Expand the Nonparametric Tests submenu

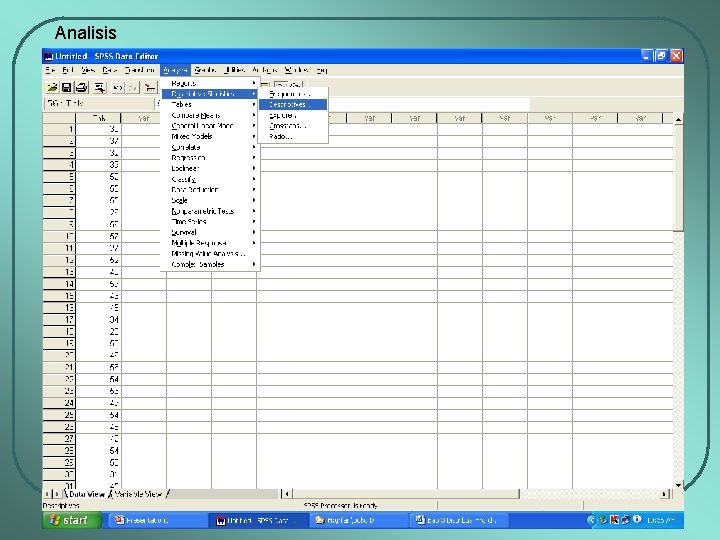(210, 211)
